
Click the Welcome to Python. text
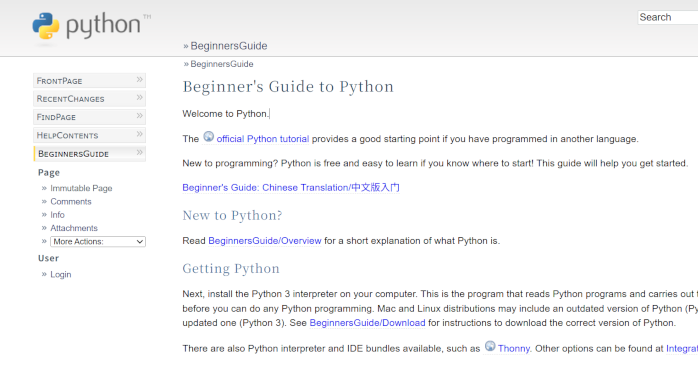click(226, 114)
